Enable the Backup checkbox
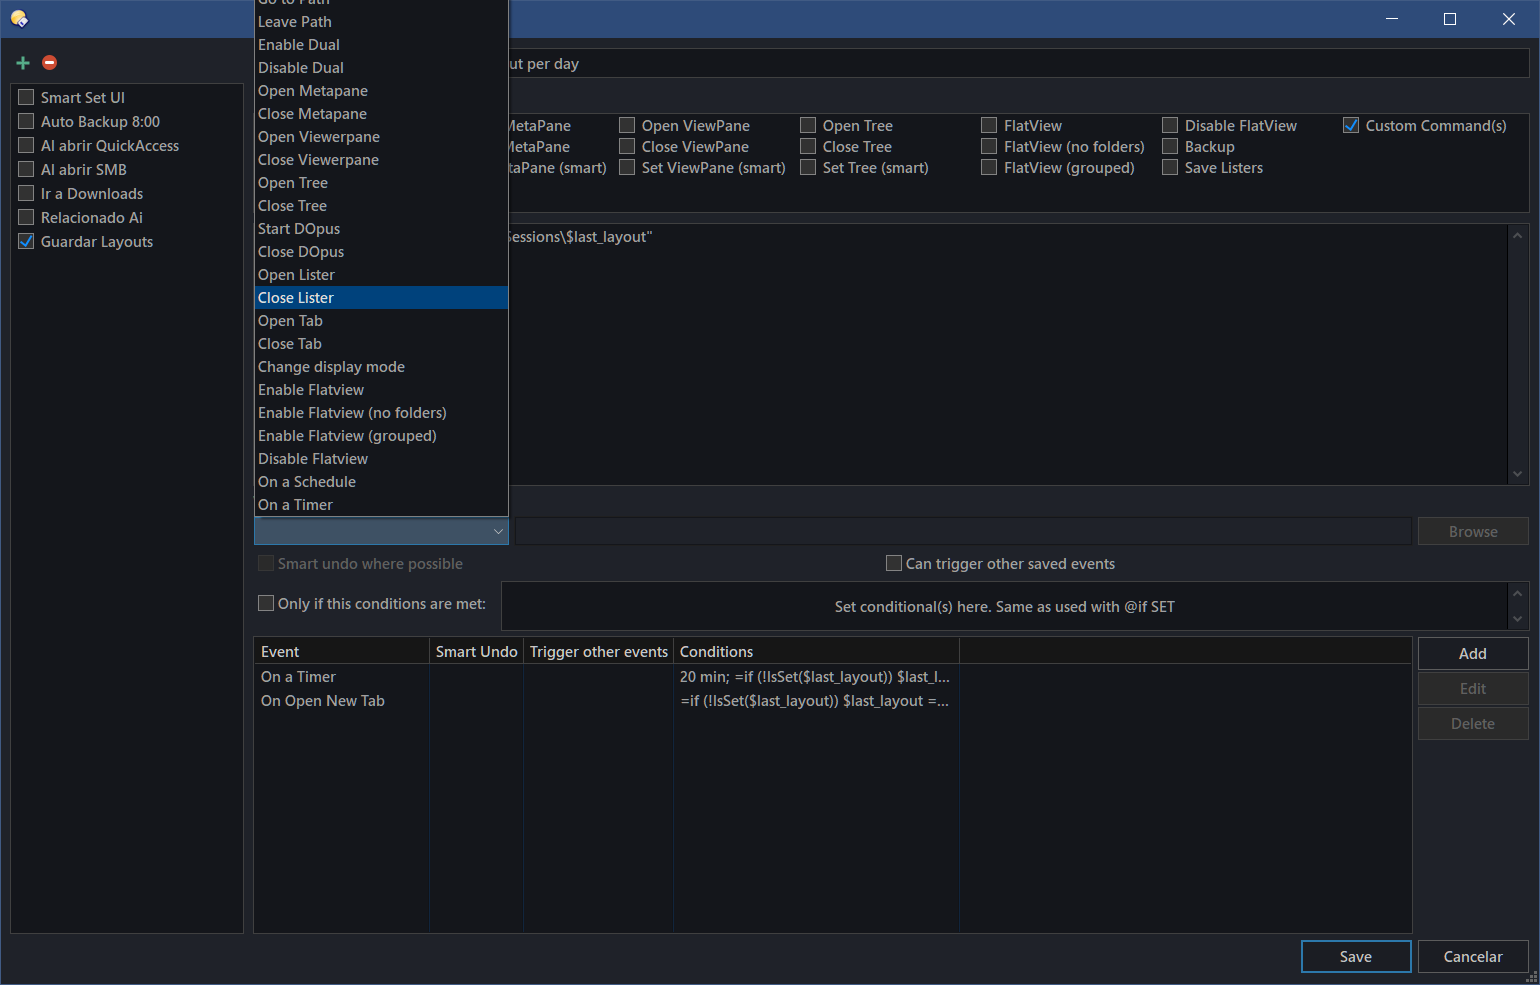Screen dimensions: 1540x985 pyautogui.click(x=1170, y=146)
